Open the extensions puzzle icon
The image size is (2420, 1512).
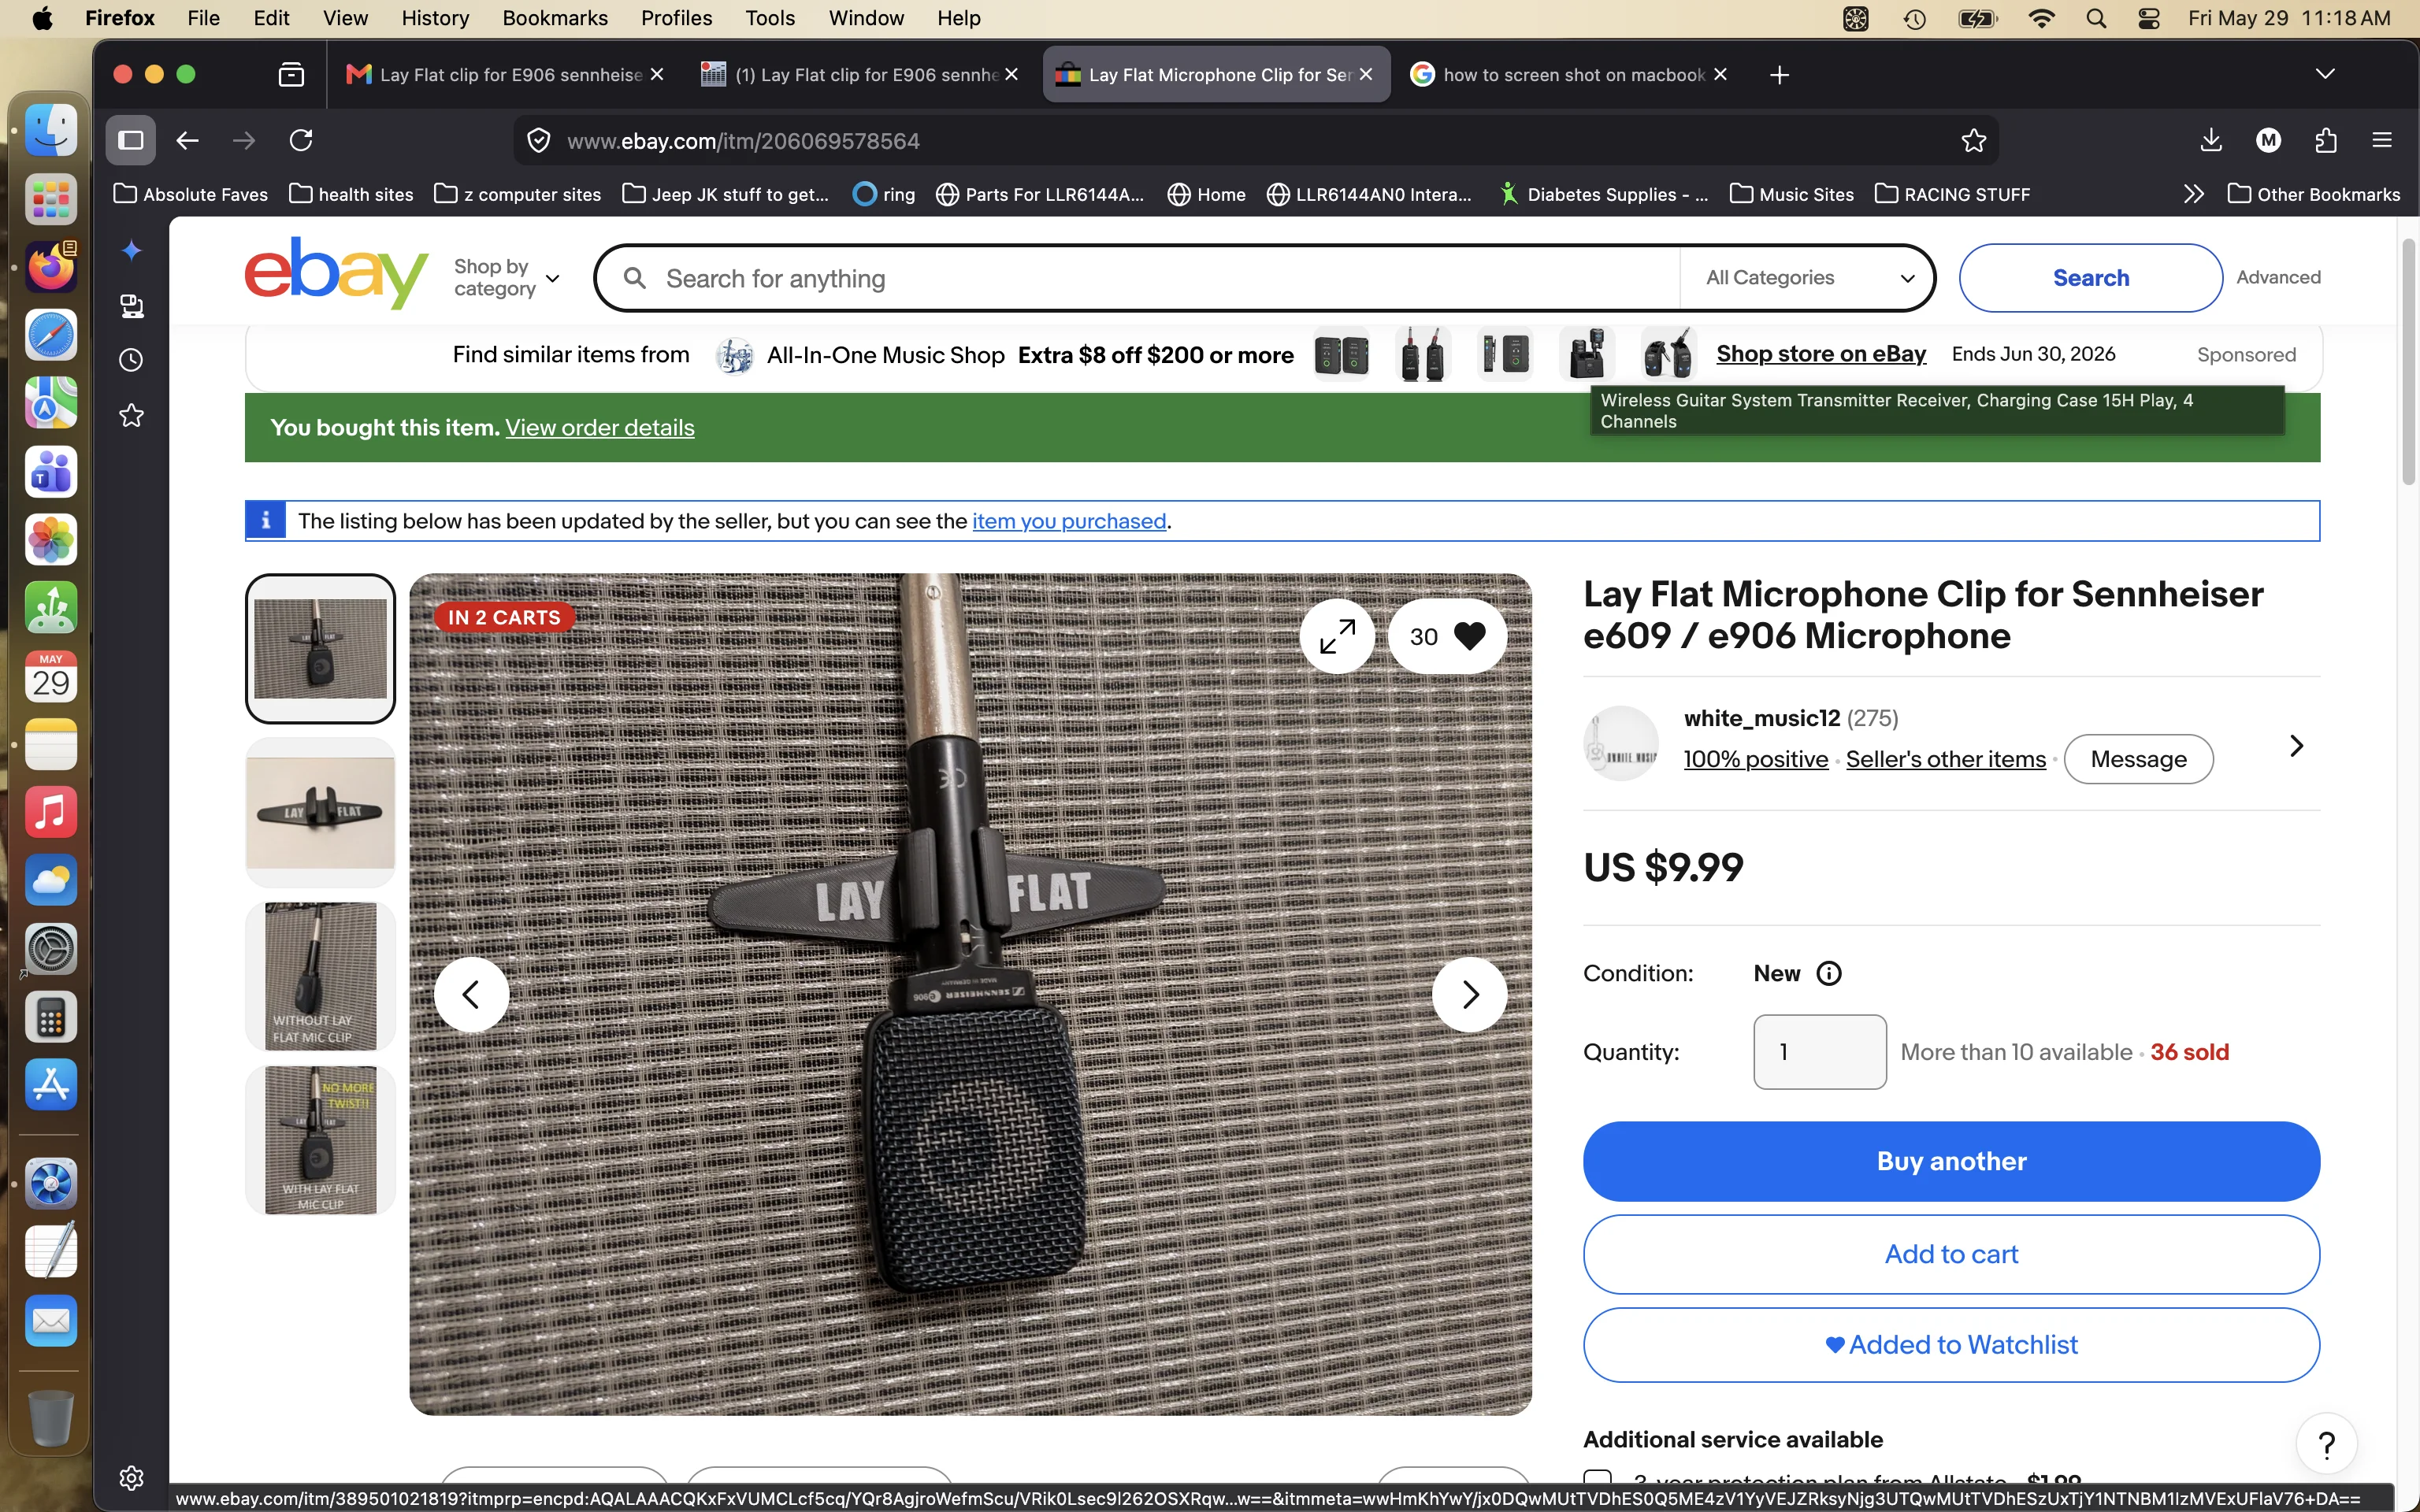[2325, 140]
